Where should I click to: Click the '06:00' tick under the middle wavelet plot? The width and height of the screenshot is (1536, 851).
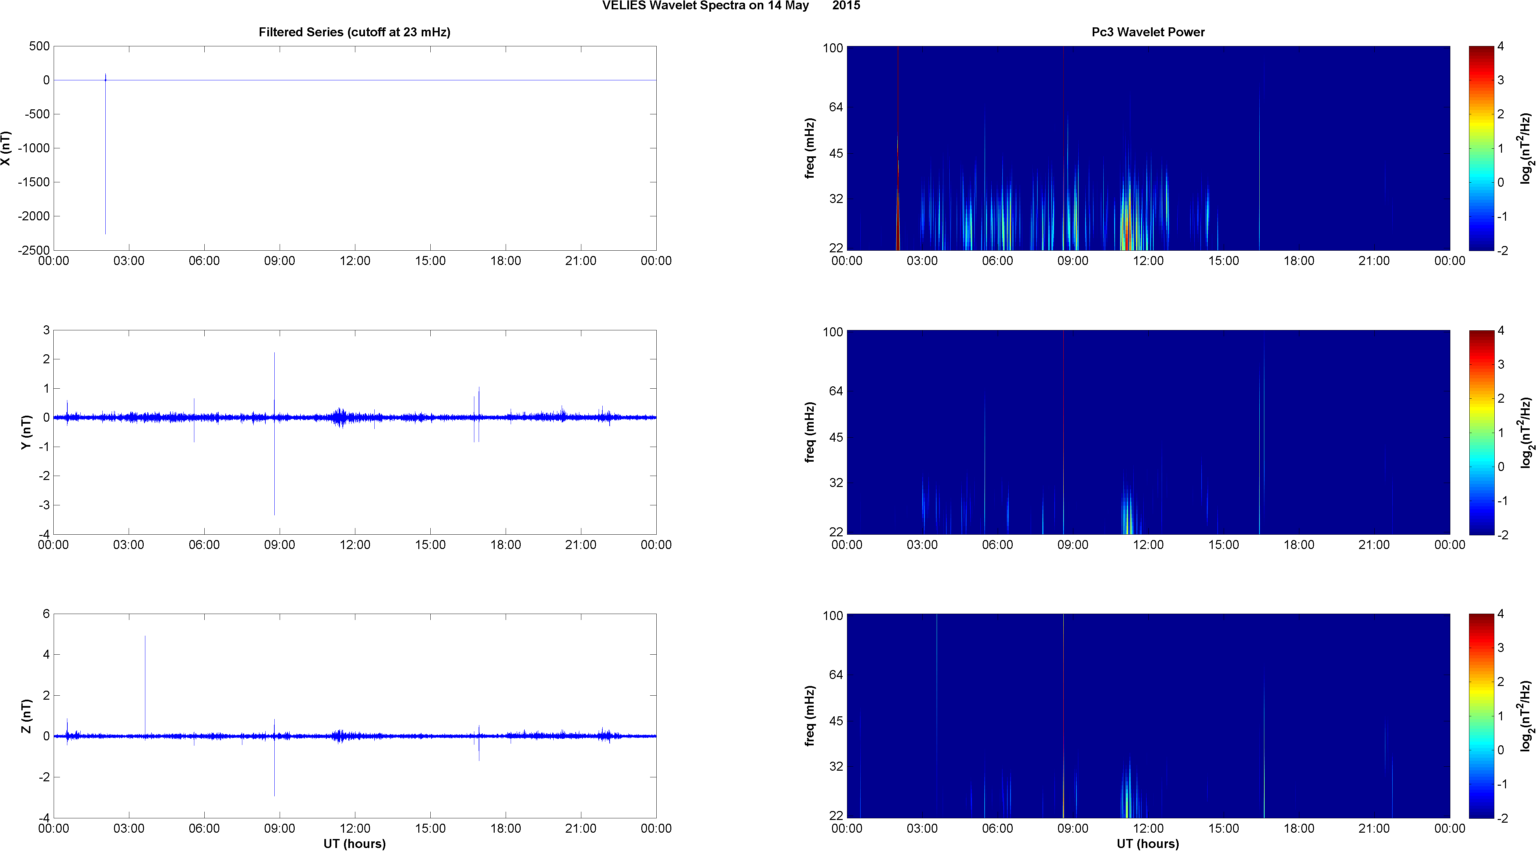[998, 545]
